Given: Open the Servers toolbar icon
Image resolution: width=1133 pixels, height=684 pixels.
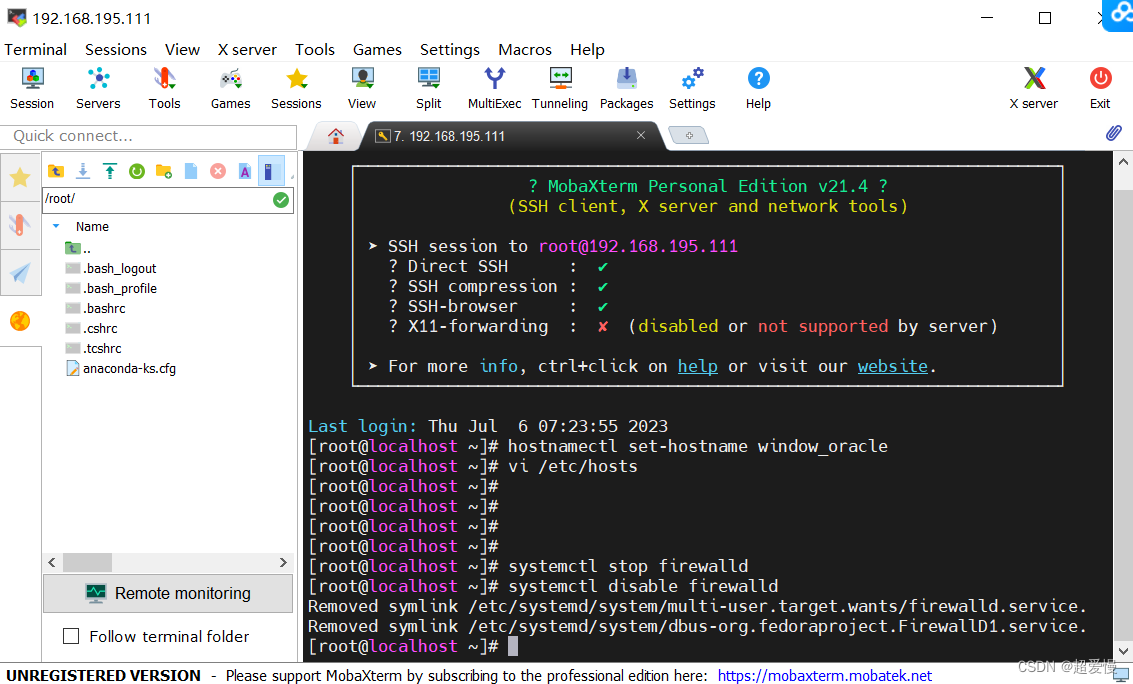Looking at the screenshot, I should (98, 88).
